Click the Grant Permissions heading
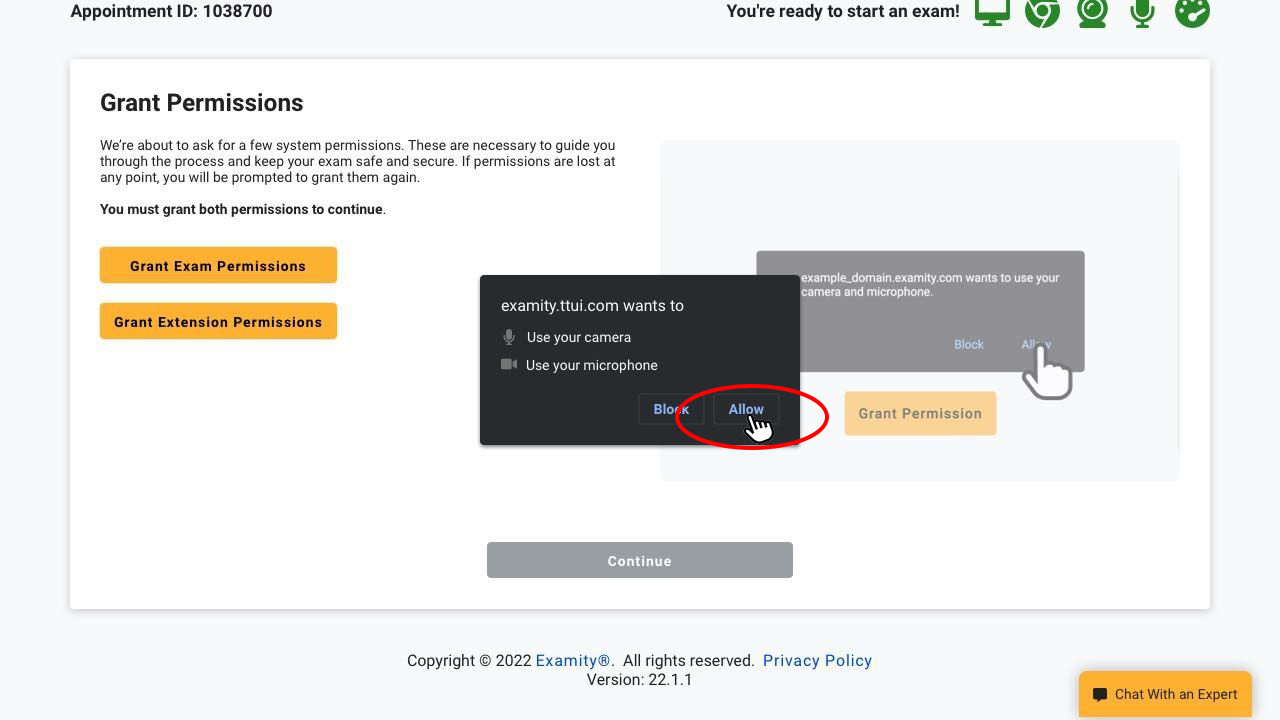The width and height of the screenshot is (1280, 720). click(201, 103)
